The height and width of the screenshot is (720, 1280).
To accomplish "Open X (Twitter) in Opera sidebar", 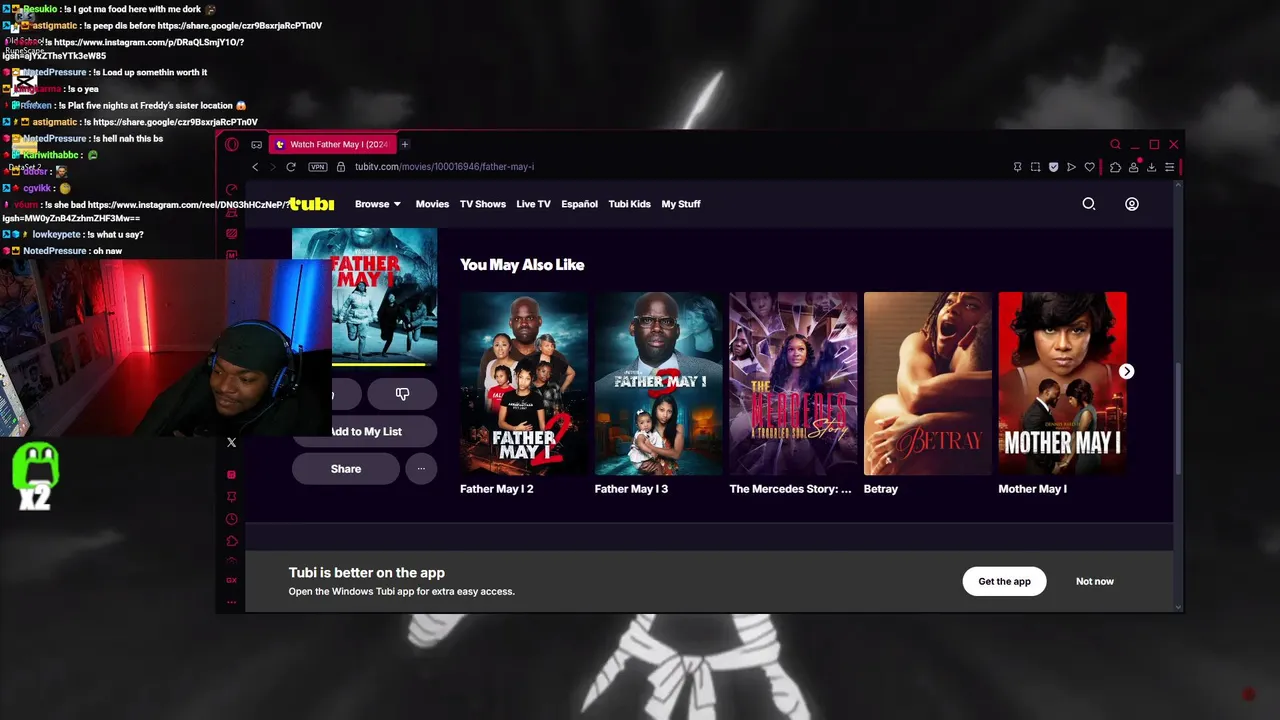I will 232,442.
